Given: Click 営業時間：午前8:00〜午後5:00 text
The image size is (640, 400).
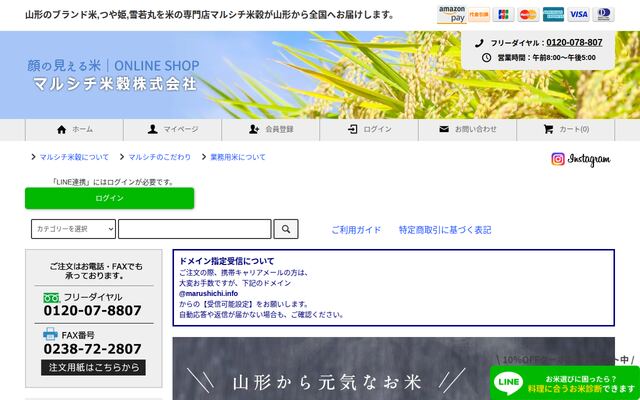Looking at the screenshot, I should [546, 58].
